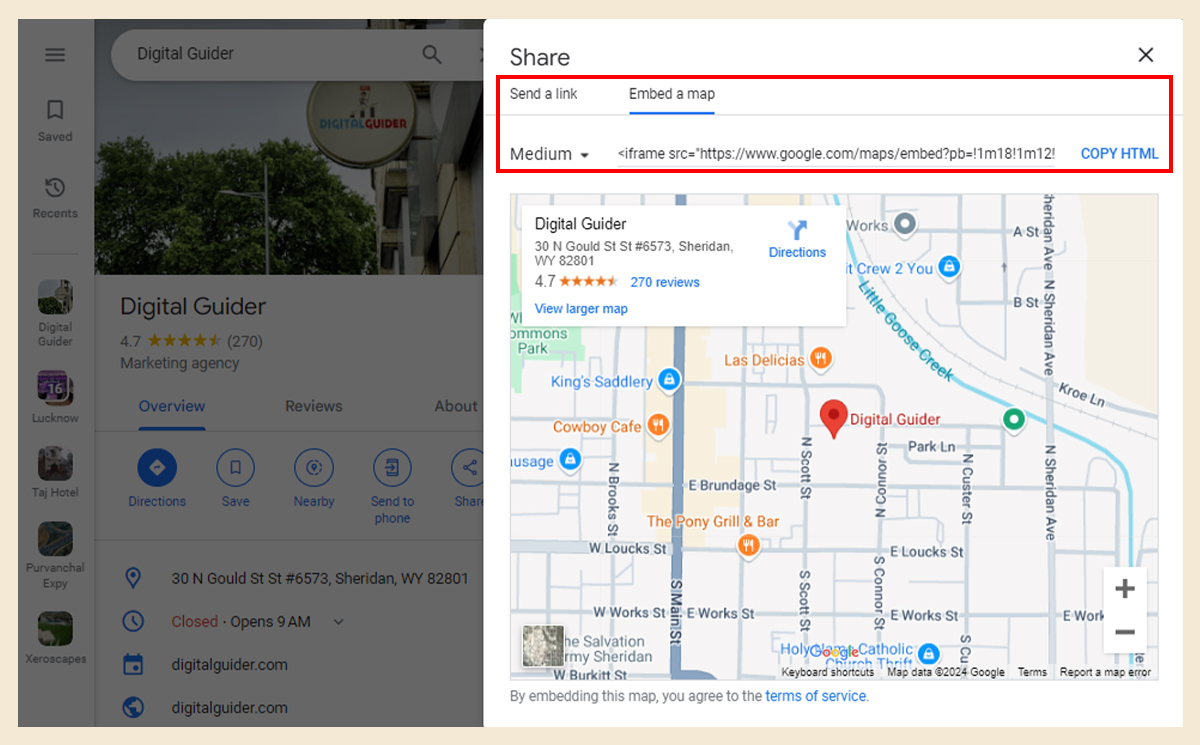The width and height of the screenshot is (1200, 745).
Task: Click the Taj Hotel sidebar thumbnail
Action: [x=55, y=460]
